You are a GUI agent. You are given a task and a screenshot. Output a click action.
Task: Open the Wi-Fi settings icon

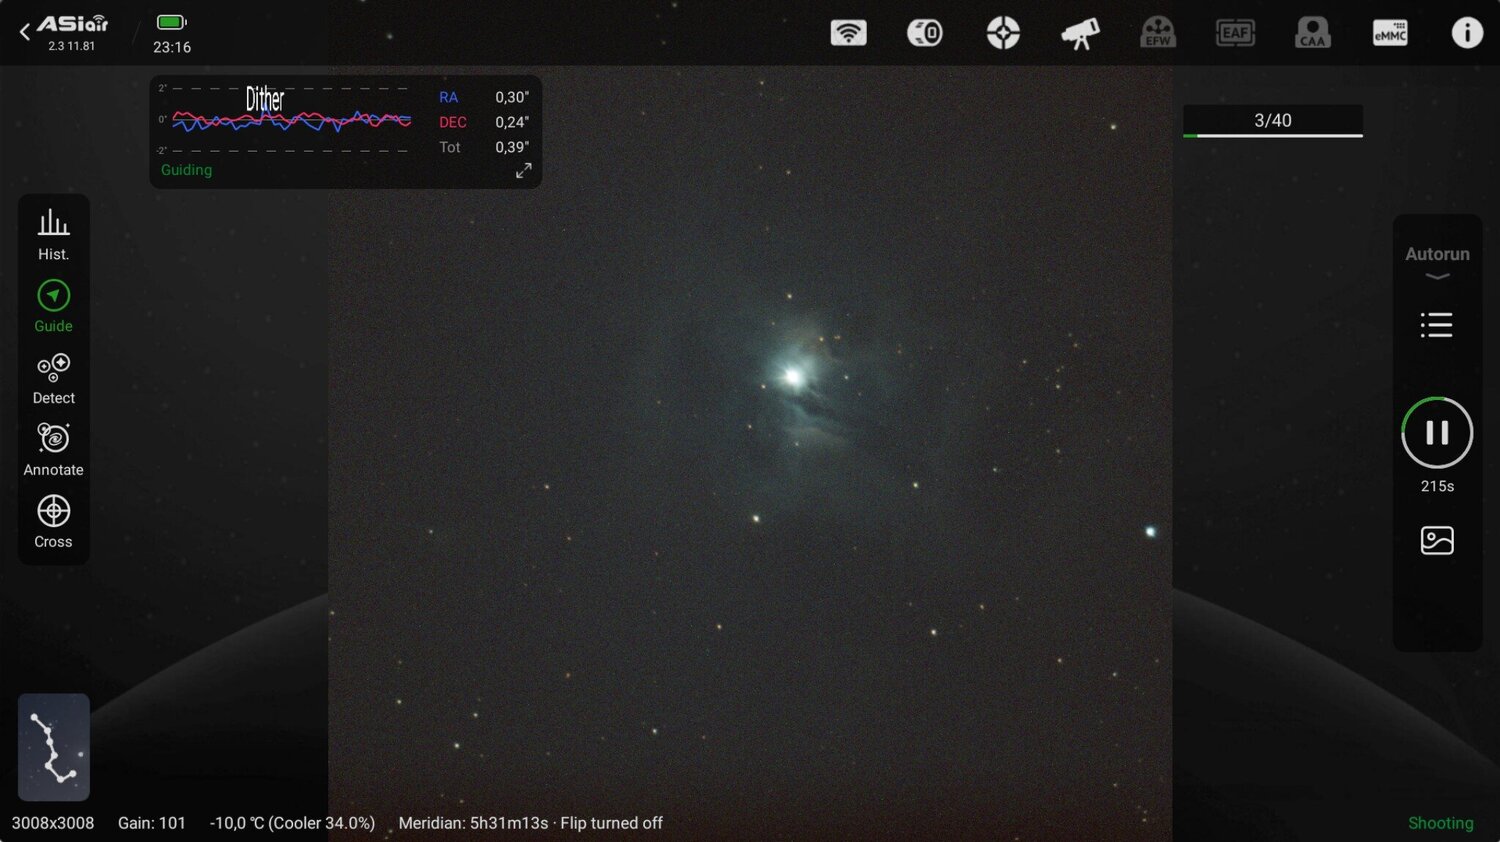click(x=848, y=33)
